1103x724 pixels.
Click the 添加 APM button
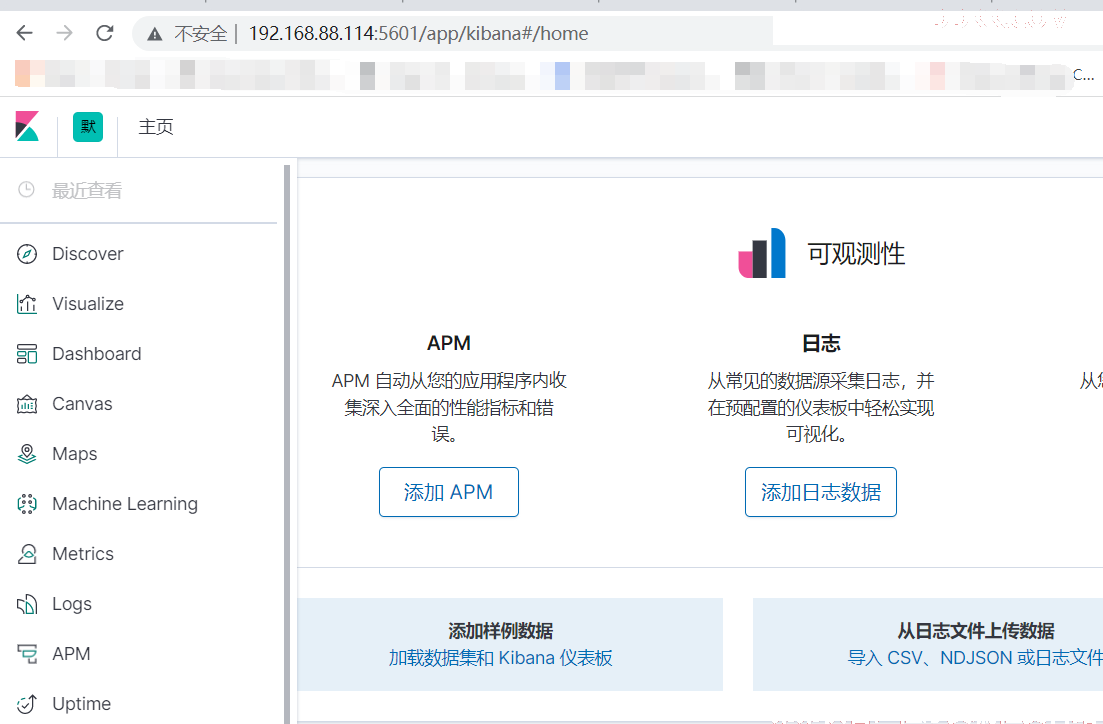pos(449,492)
